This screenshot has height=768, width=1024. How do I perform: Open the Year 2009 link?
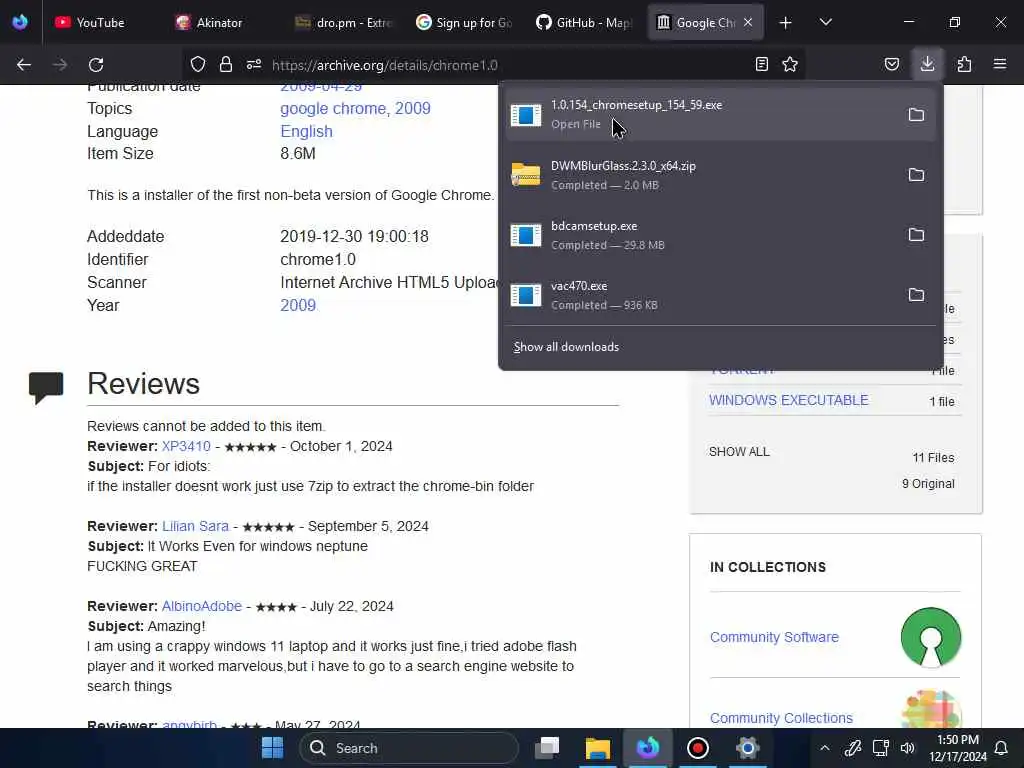click(298, 306)
